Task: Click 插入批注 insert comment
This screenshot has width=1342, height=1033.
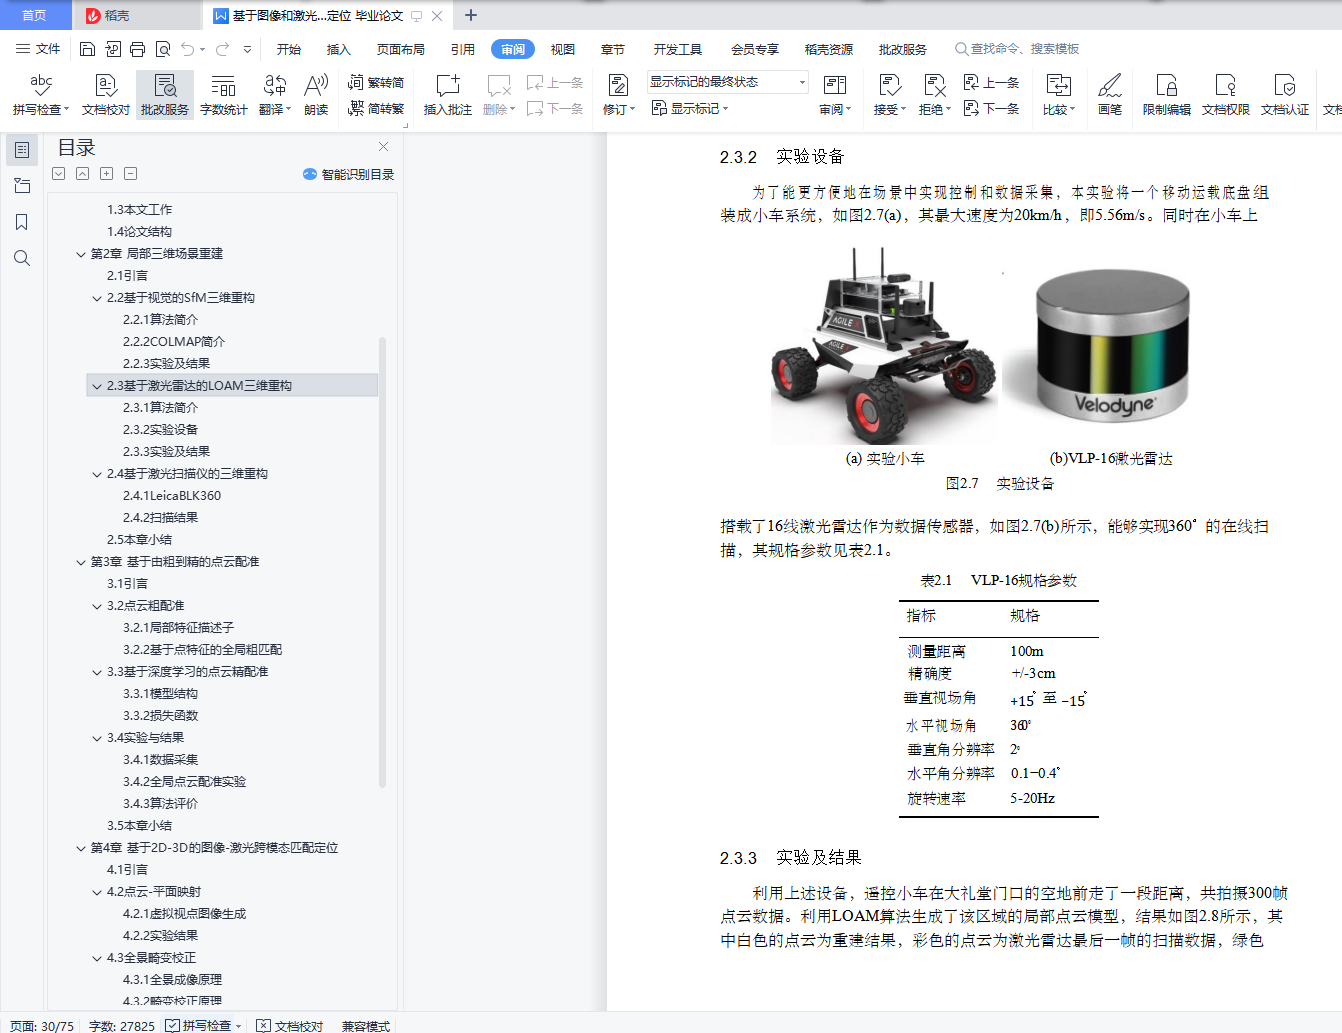Action: [x=448, y=95]
